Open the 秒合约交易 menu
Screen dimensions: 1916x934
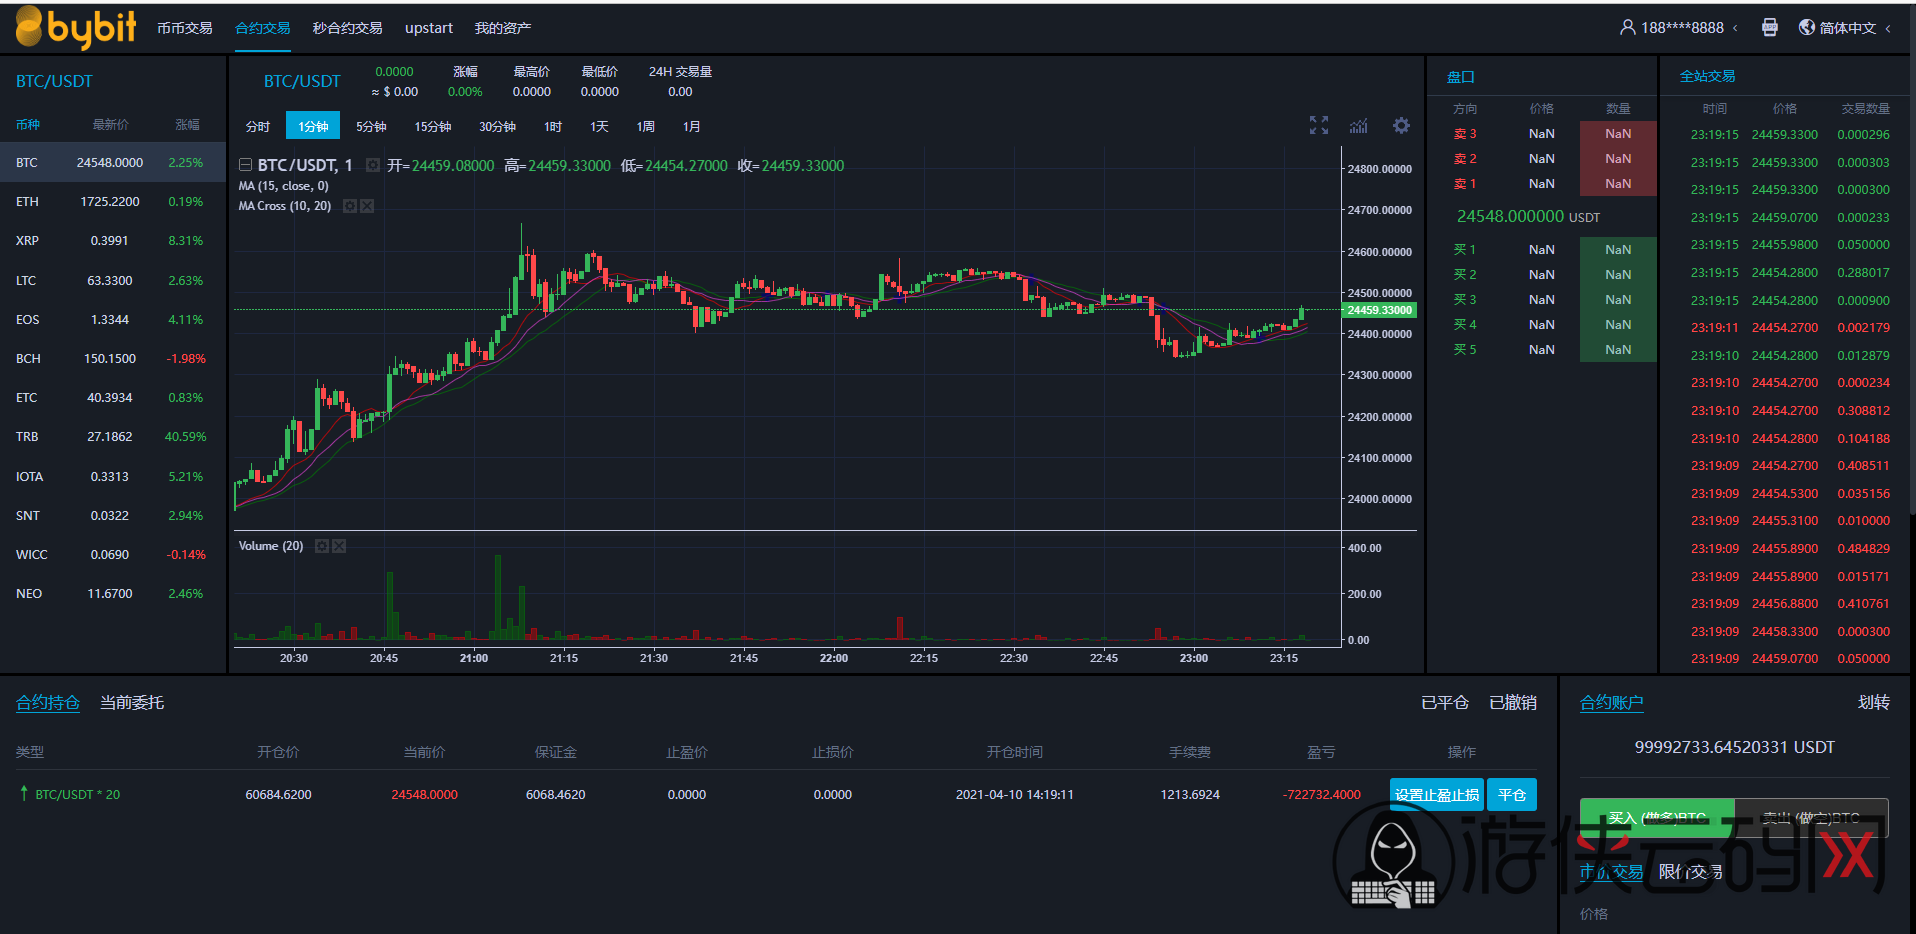pyautogui.click(x=348, y=28)
